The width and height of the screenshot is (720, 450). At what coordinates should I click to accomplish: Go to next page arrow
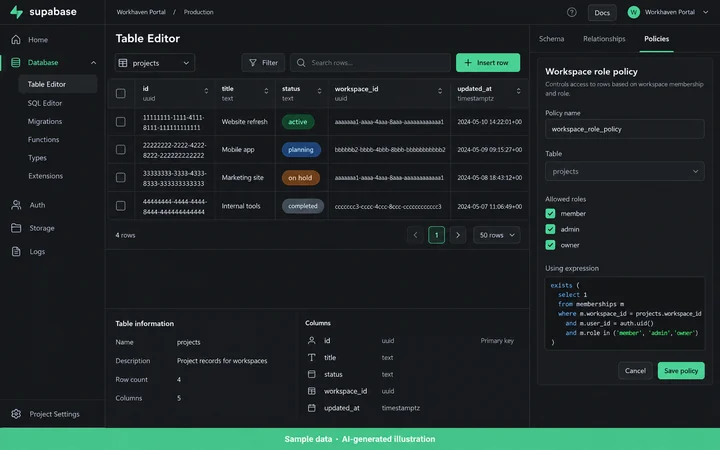(x=458, y=235)
